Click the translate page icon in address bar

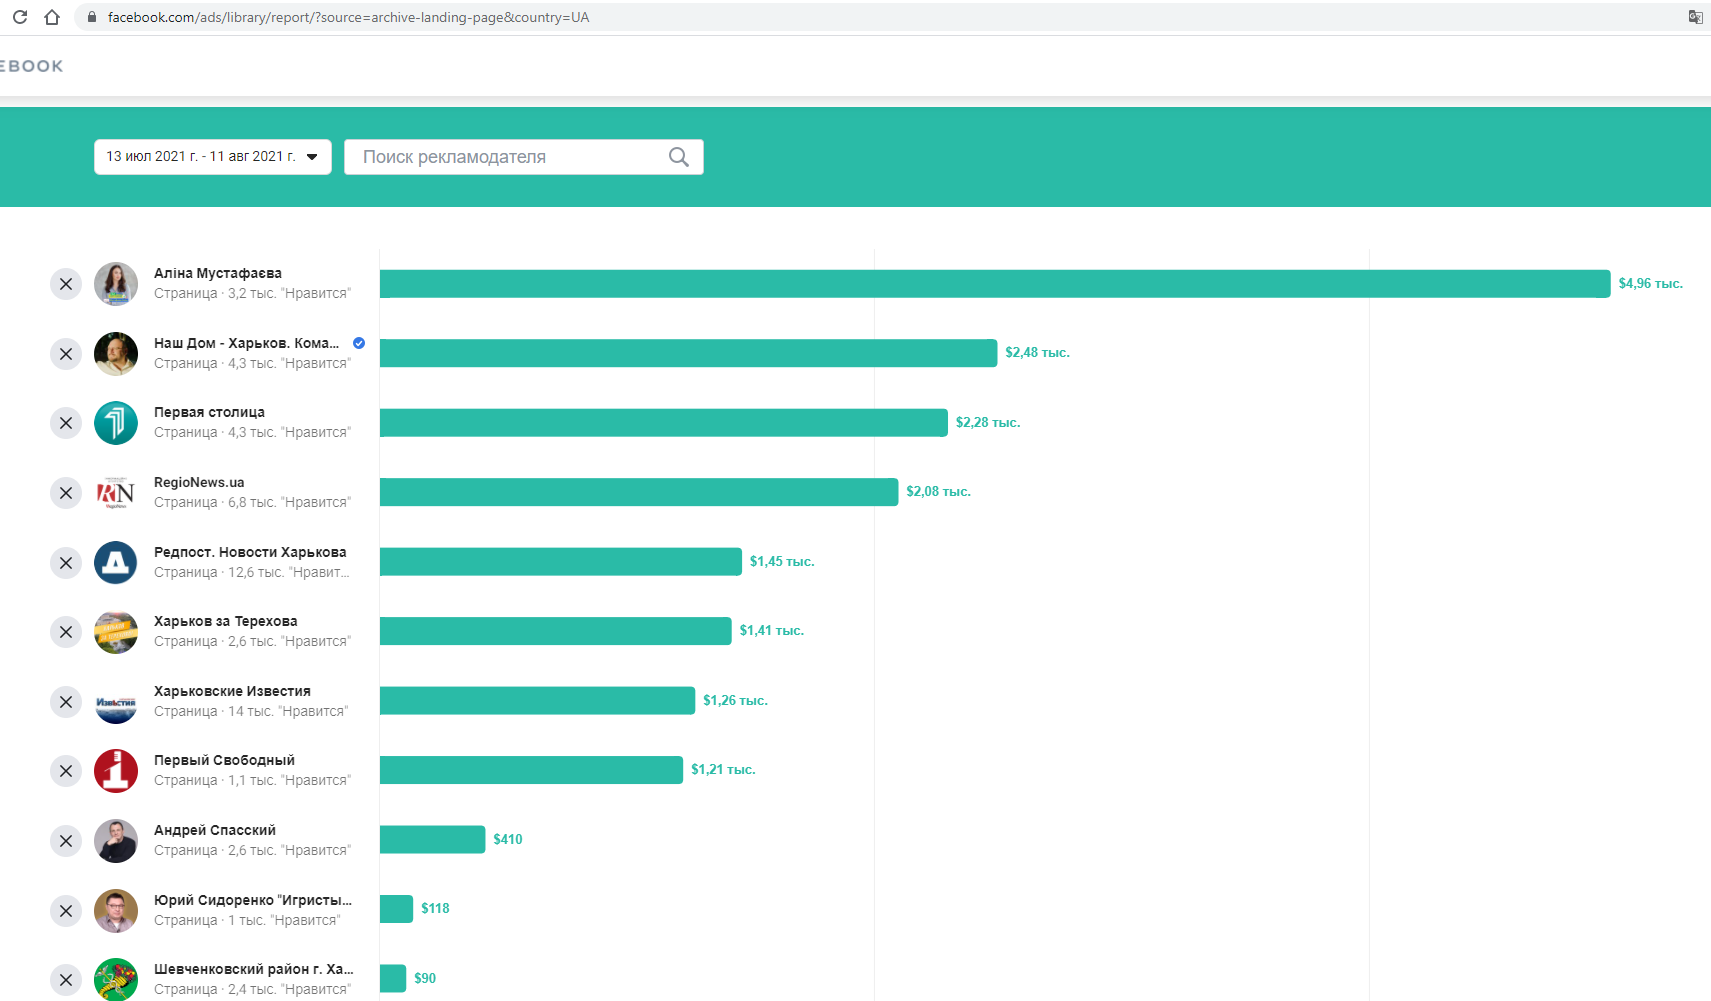(x=1695, y=17)
